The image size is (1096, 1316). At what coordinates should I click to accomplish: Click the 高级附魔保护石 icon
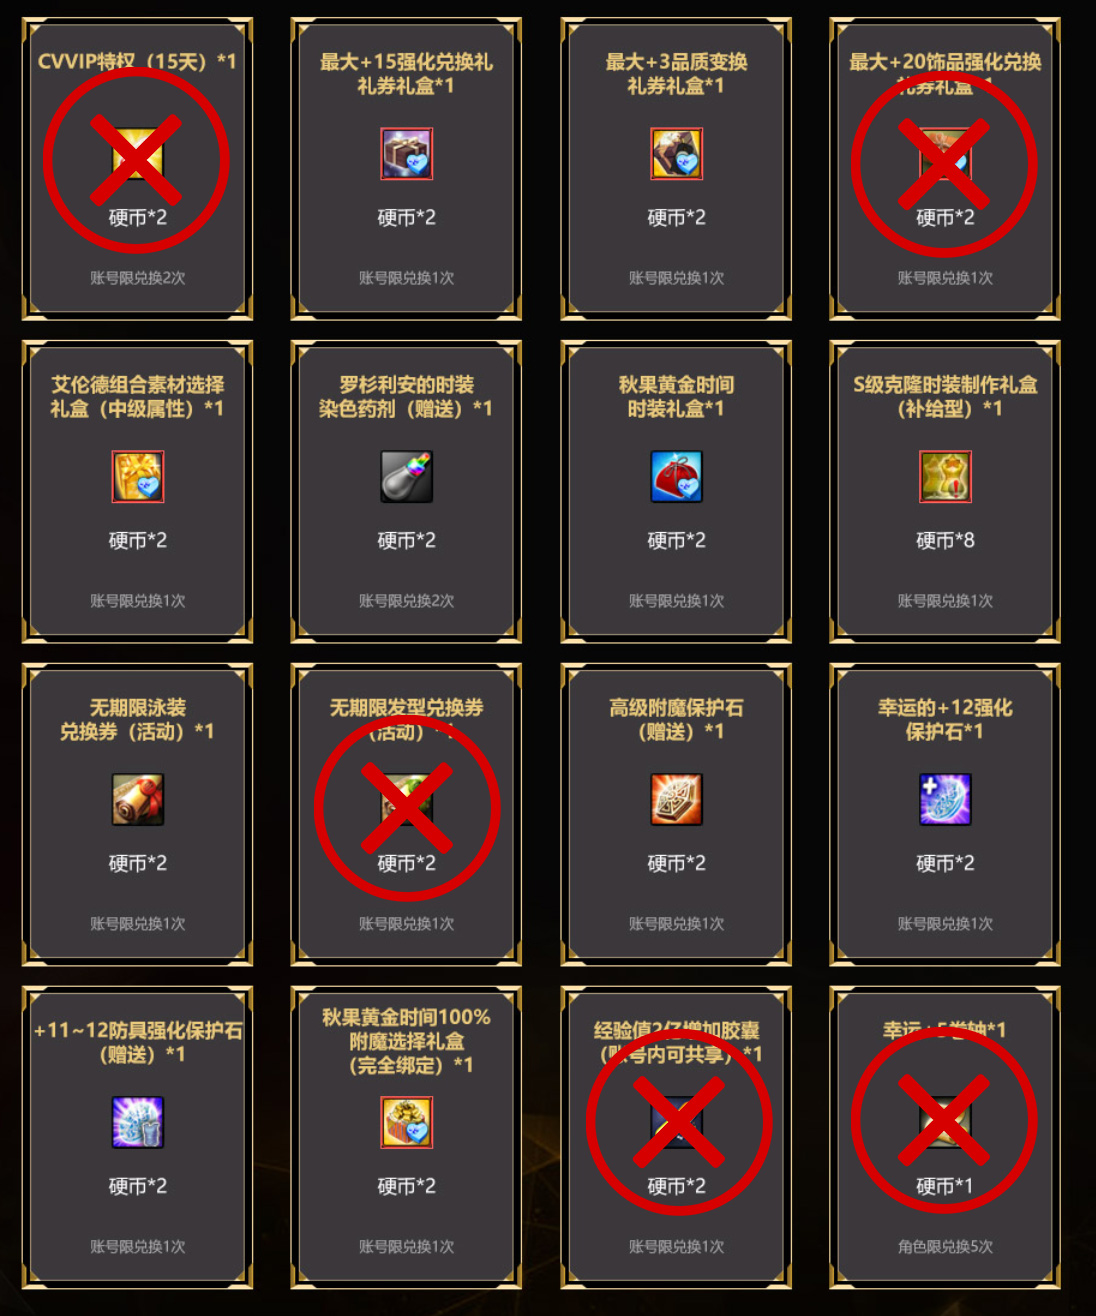[x=676, y=800]
